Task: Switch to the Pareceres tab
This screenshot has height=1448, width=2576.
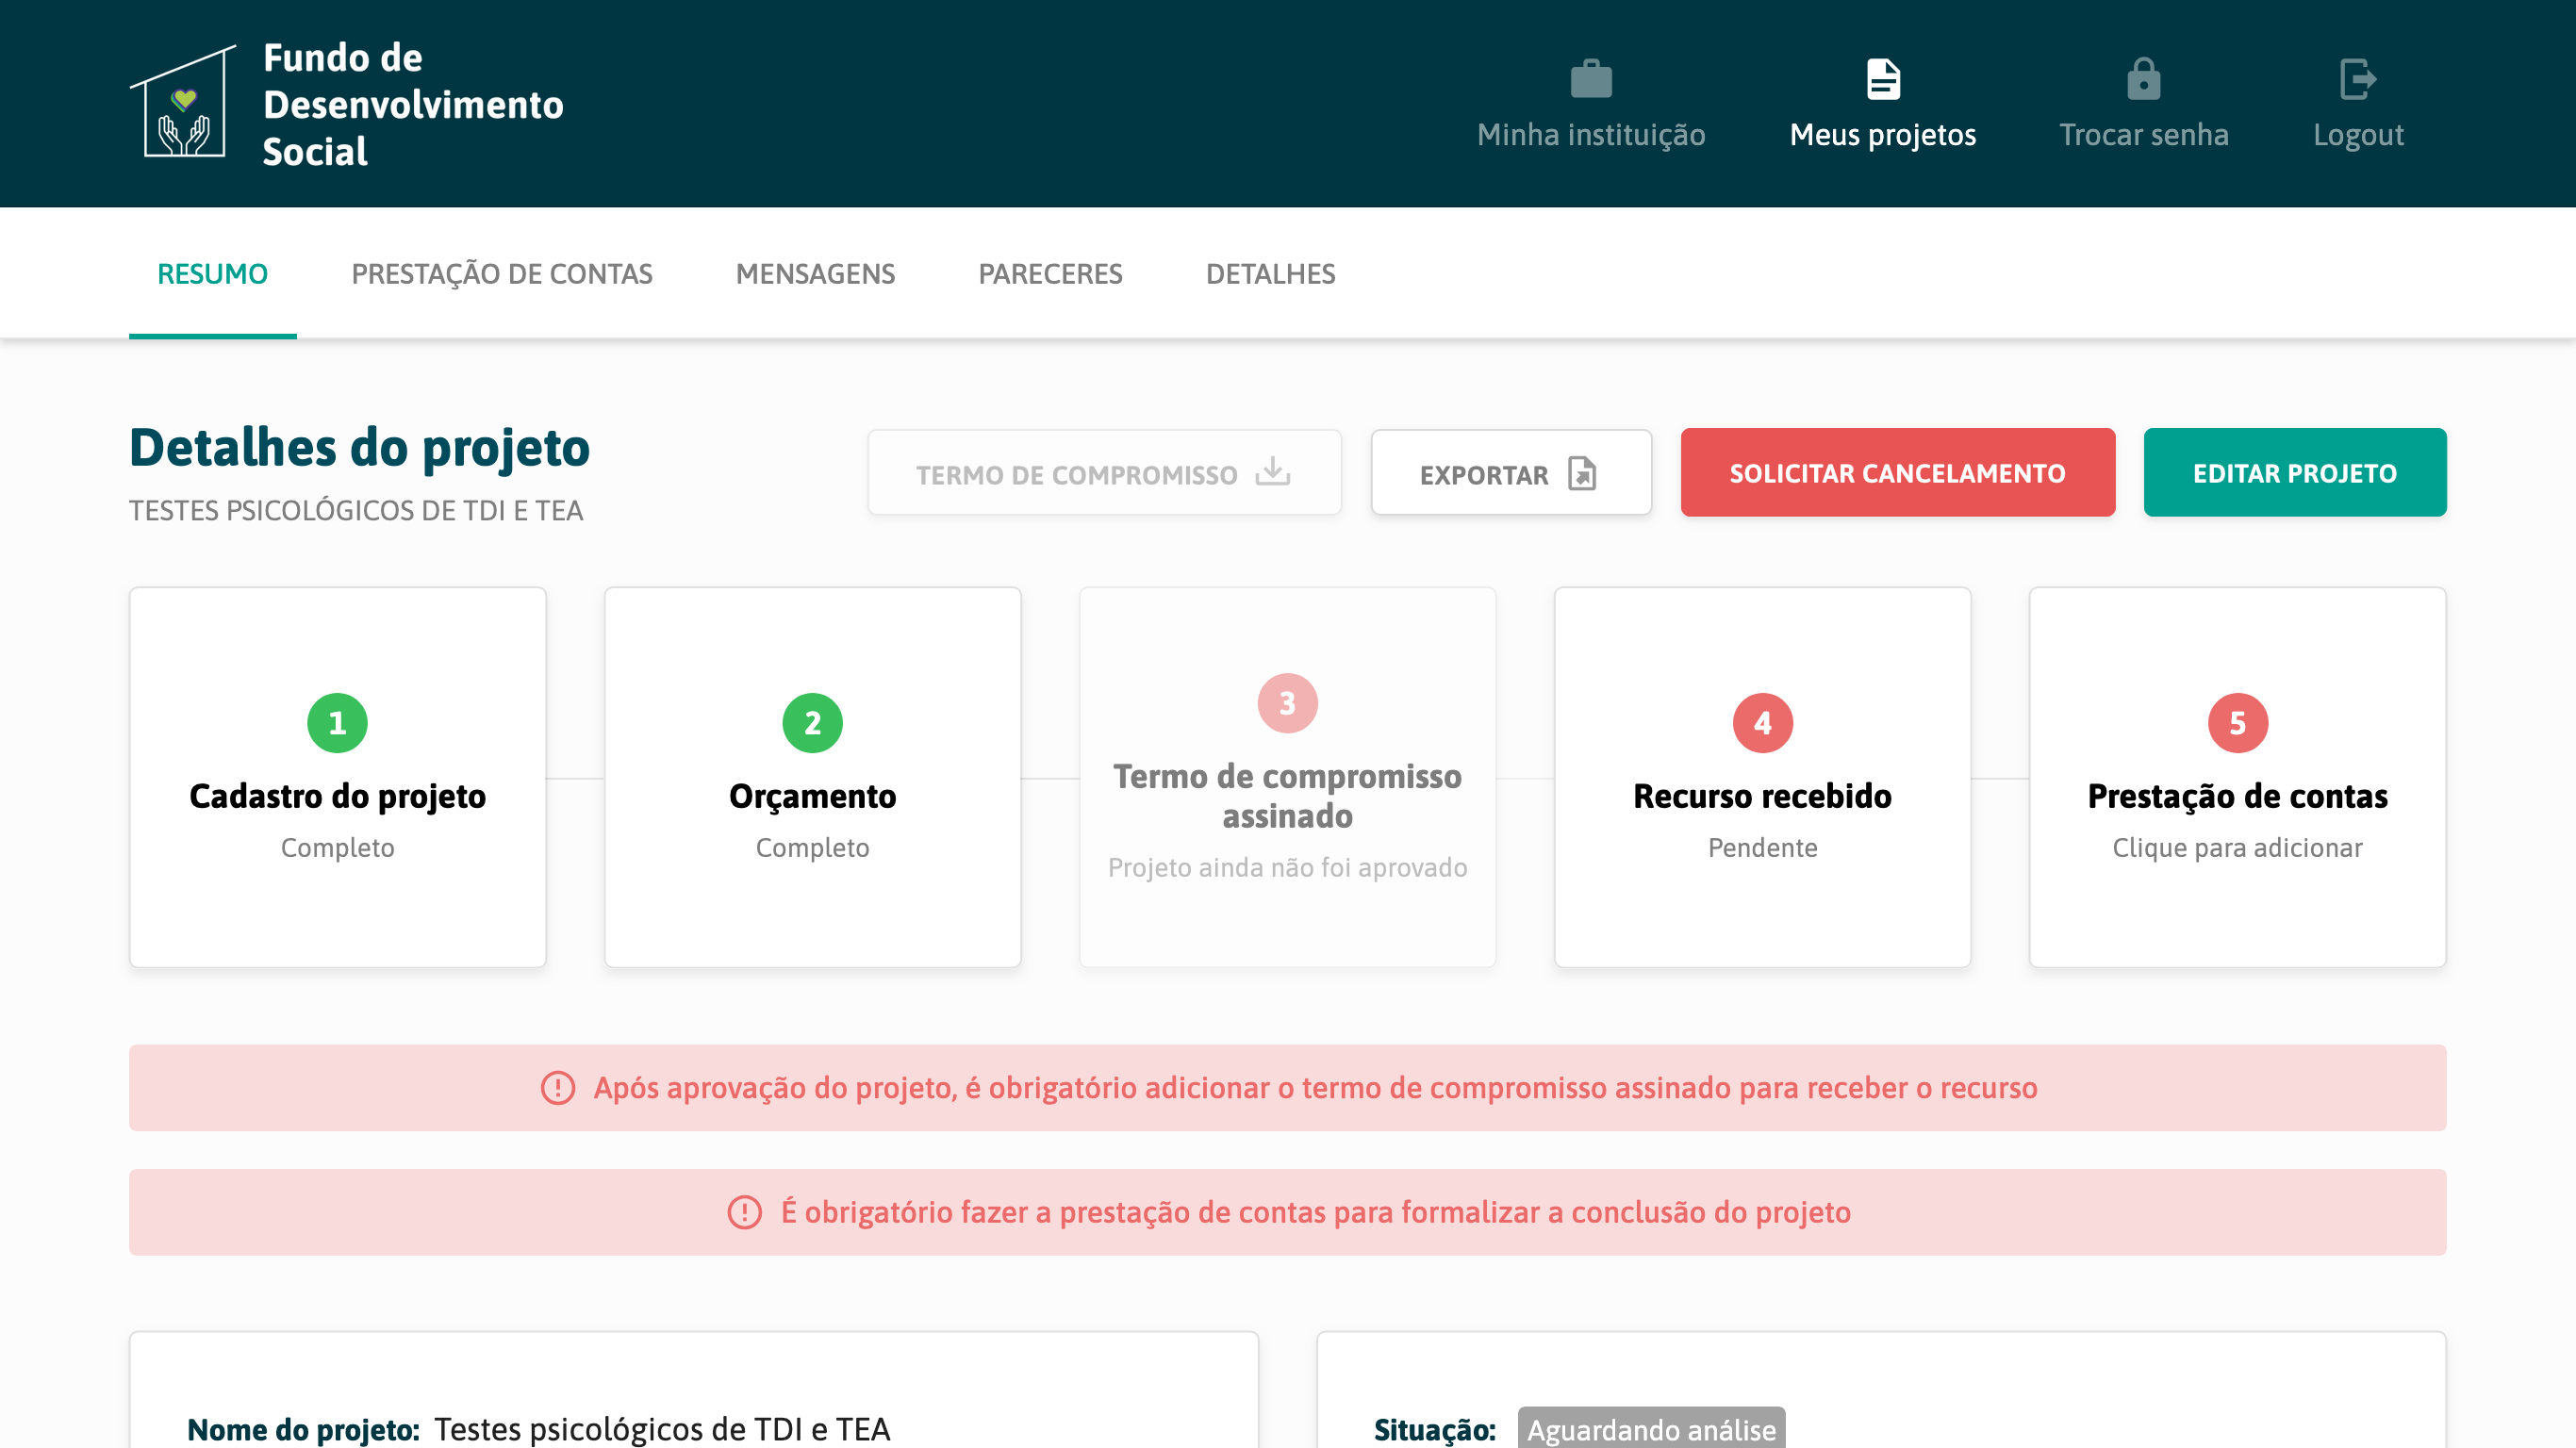Action: point(1050,273)
